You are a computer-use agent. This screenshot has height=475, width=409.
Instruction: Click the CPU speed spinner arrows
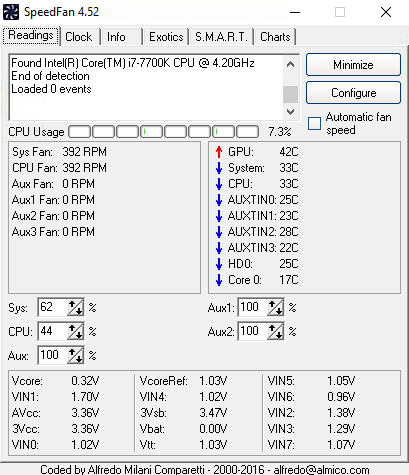point(75,331)
